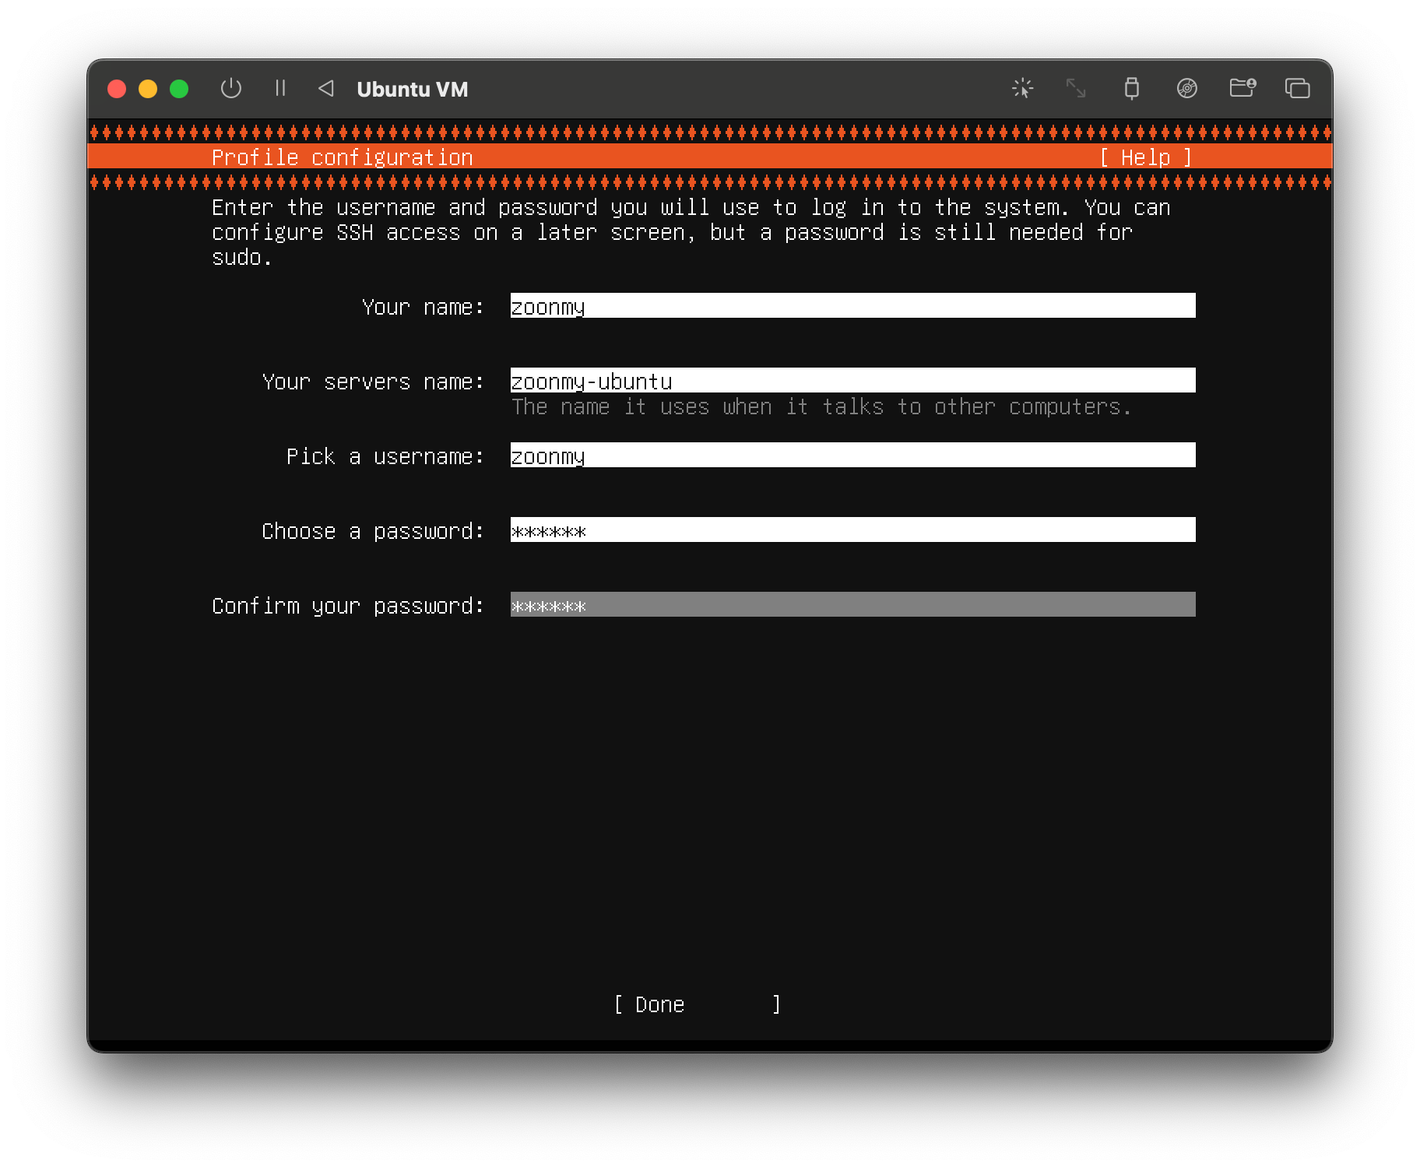Select the Pick a username field

coord(853,455)
